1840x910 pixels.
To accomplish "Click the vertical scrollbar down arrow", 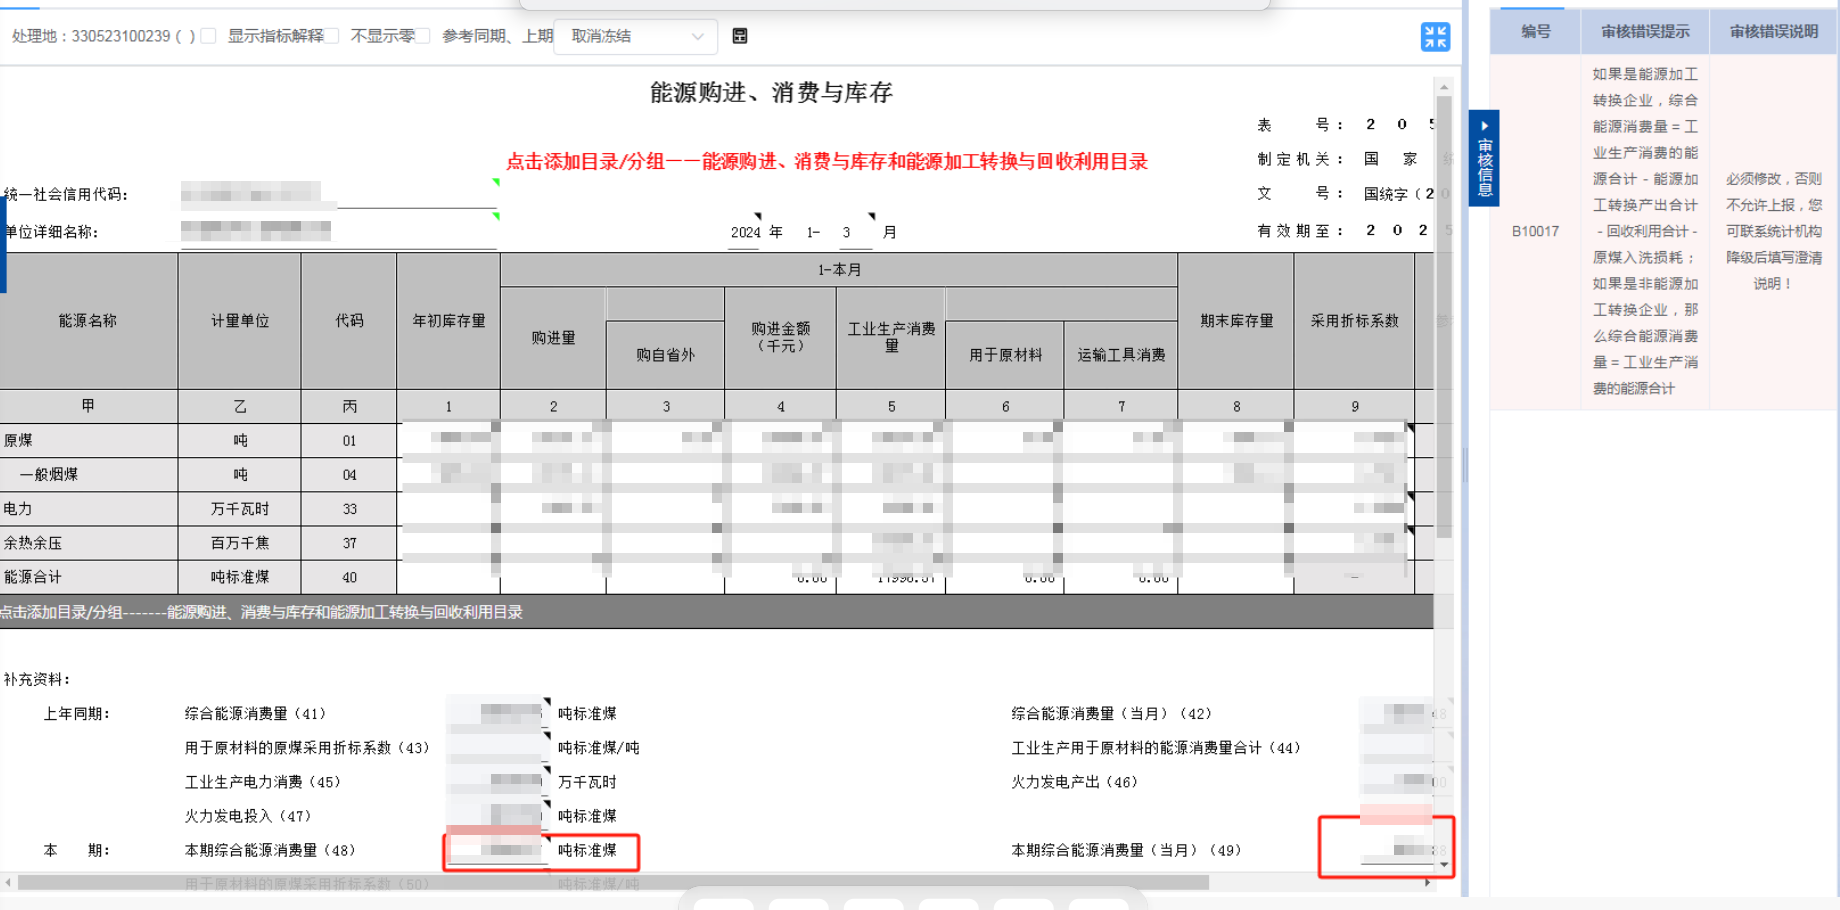I will [1444, 864].
